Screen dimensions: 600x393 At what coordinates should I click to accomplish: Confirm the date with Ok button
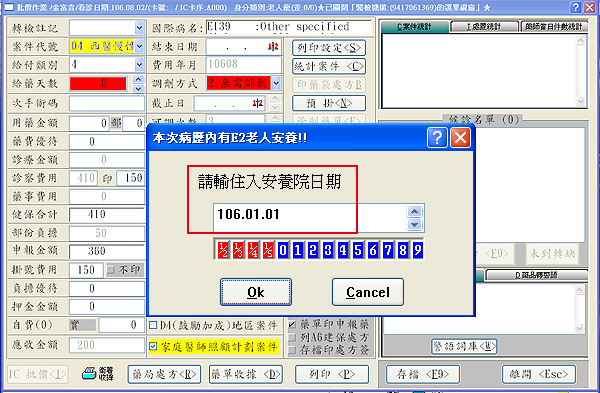[x=256, y=292]
